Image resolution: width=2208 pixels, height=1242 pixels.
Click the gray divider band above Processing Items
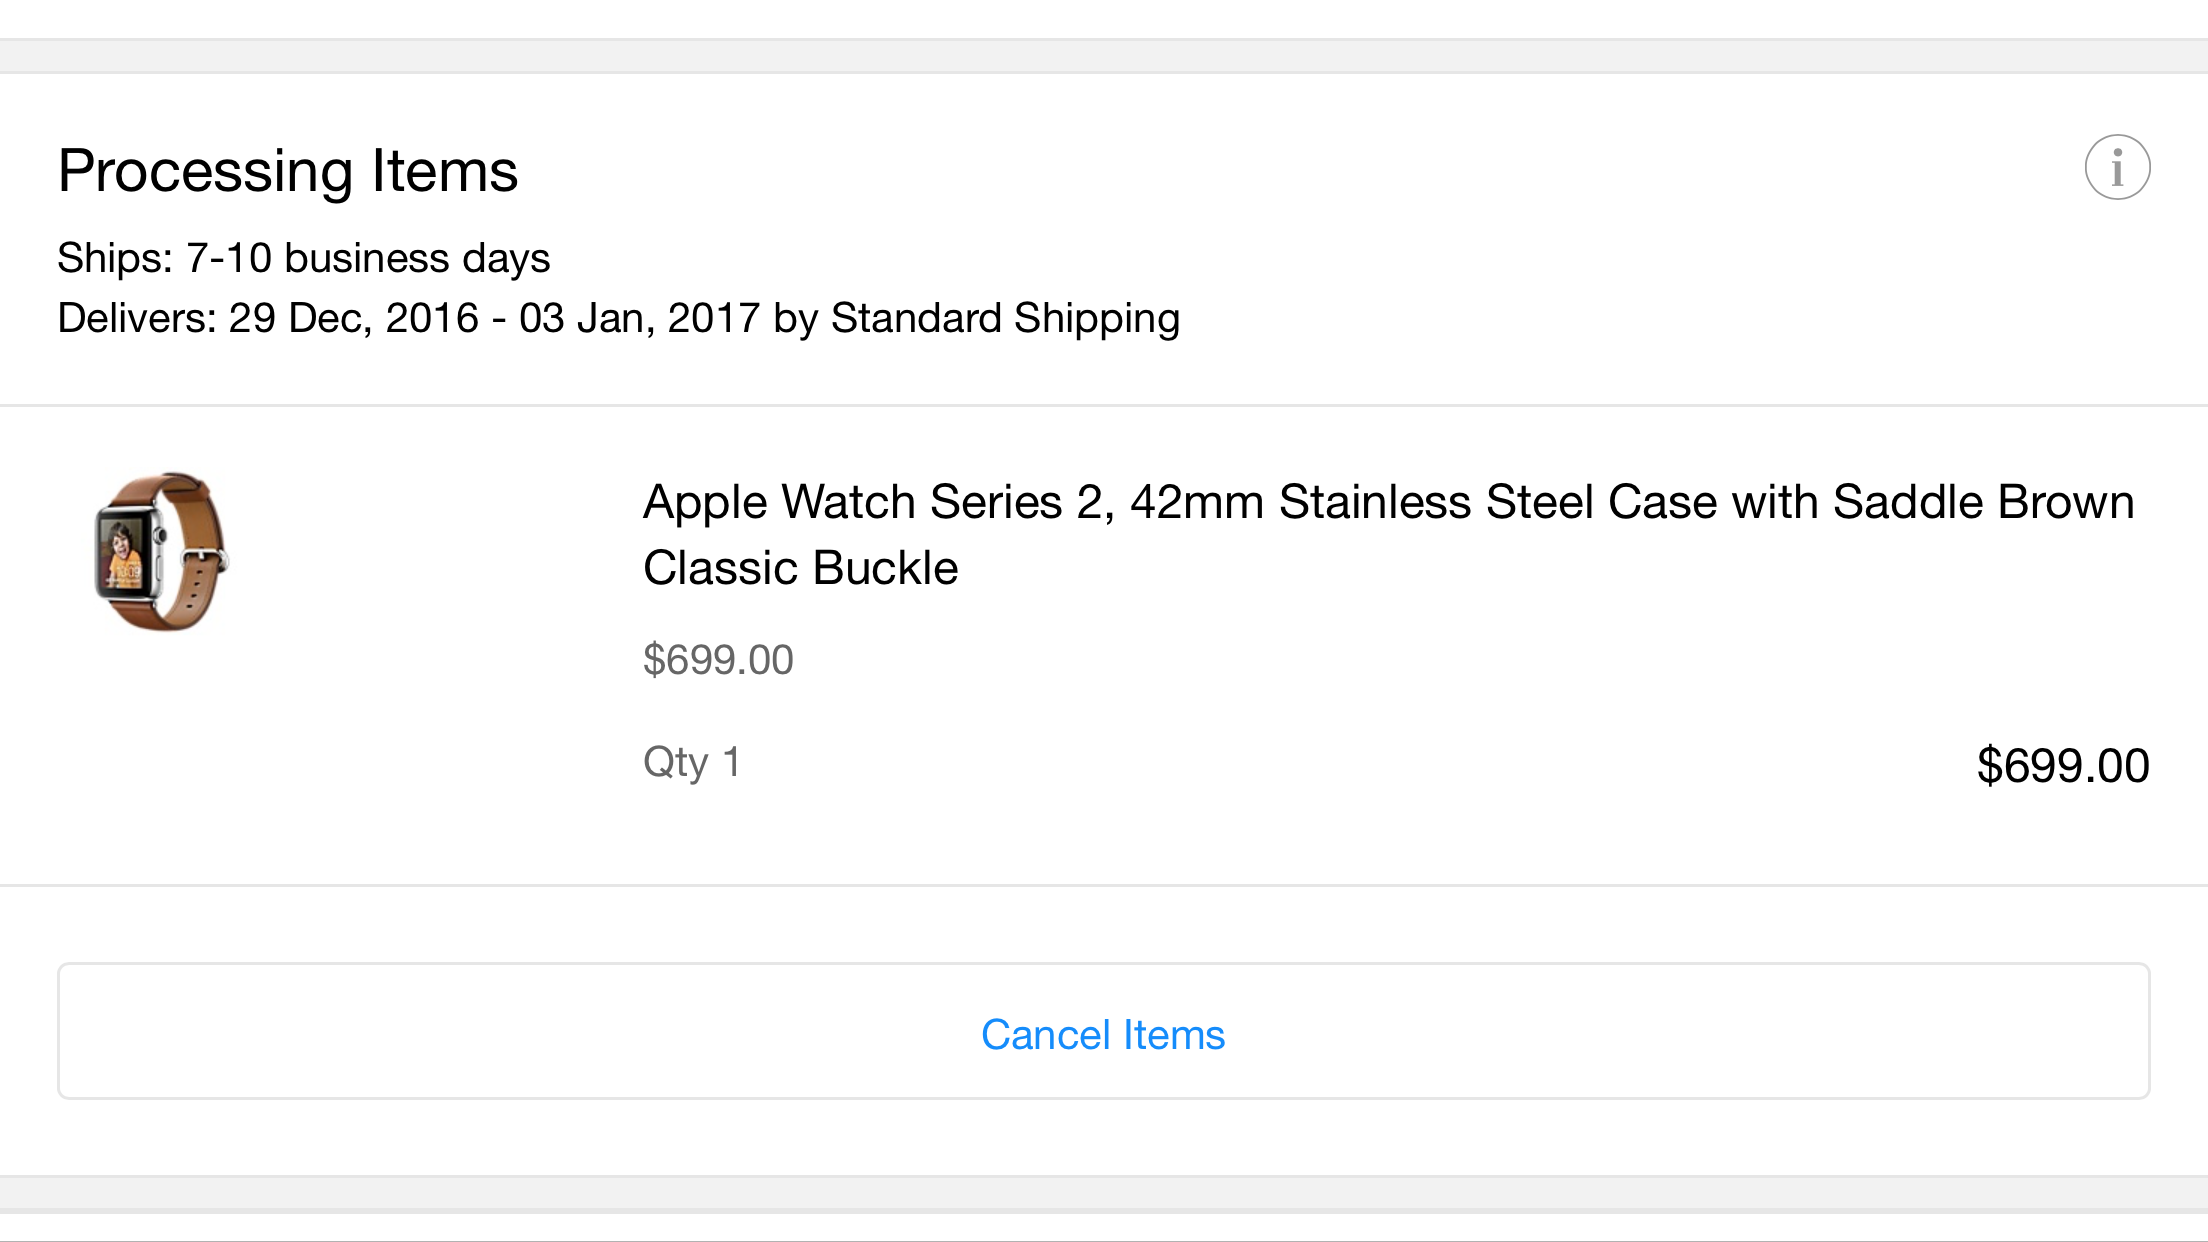pos(1104,56)
